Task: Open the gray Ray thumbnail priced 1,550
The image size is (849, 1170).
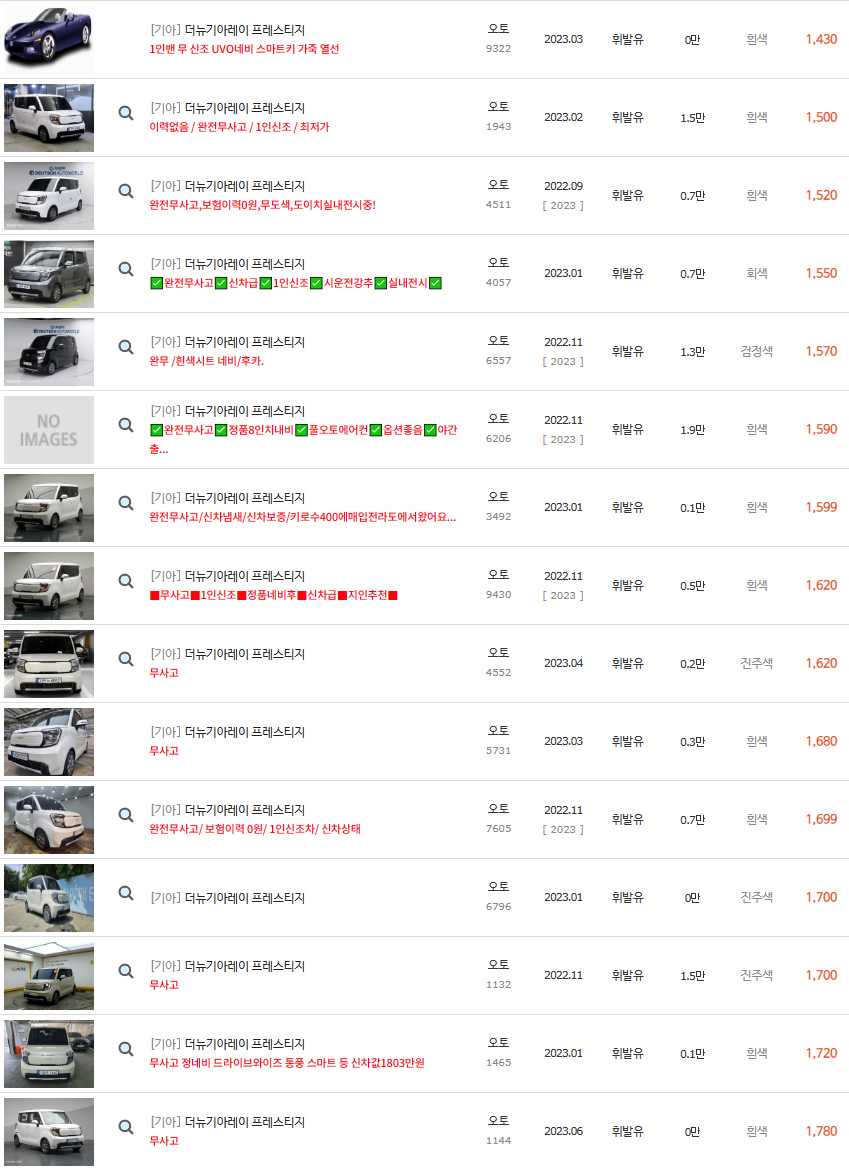Action: tap(49, 274)
